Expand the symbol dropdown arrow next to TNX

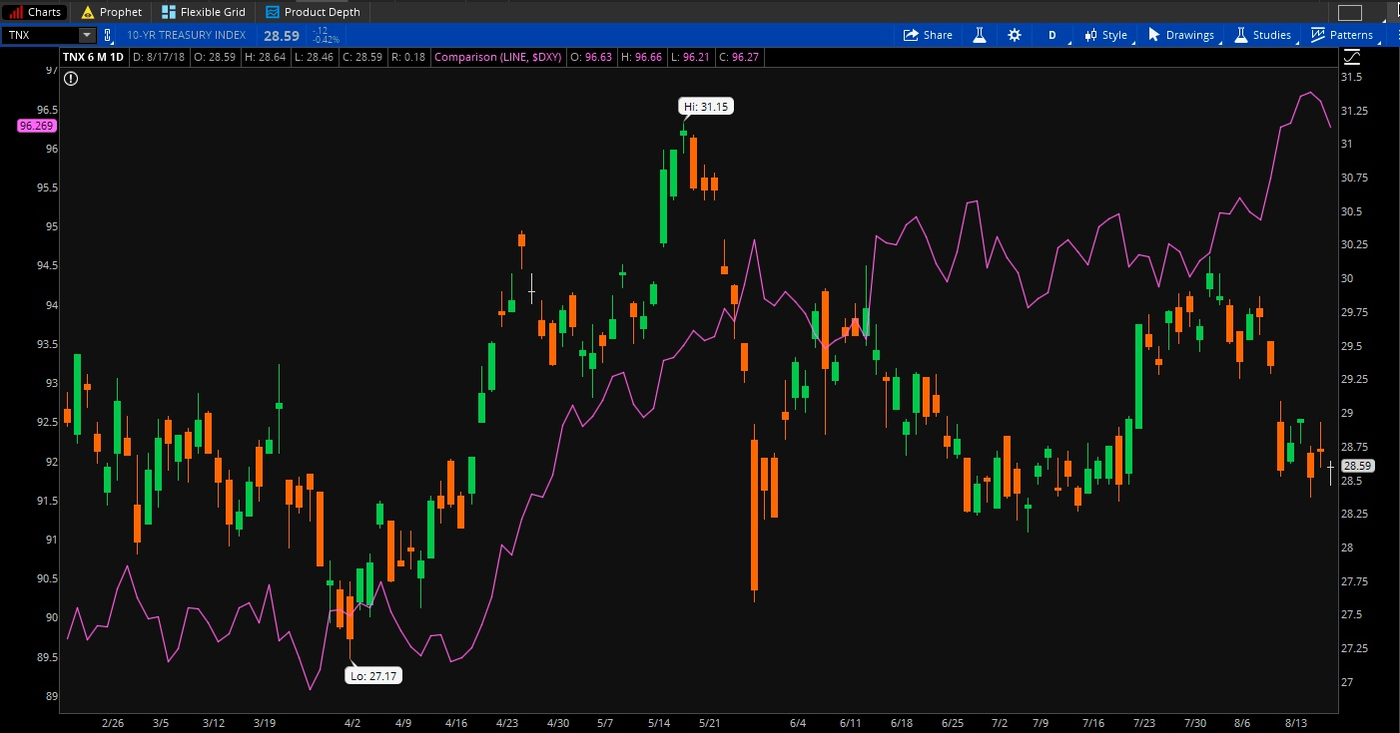87,35
